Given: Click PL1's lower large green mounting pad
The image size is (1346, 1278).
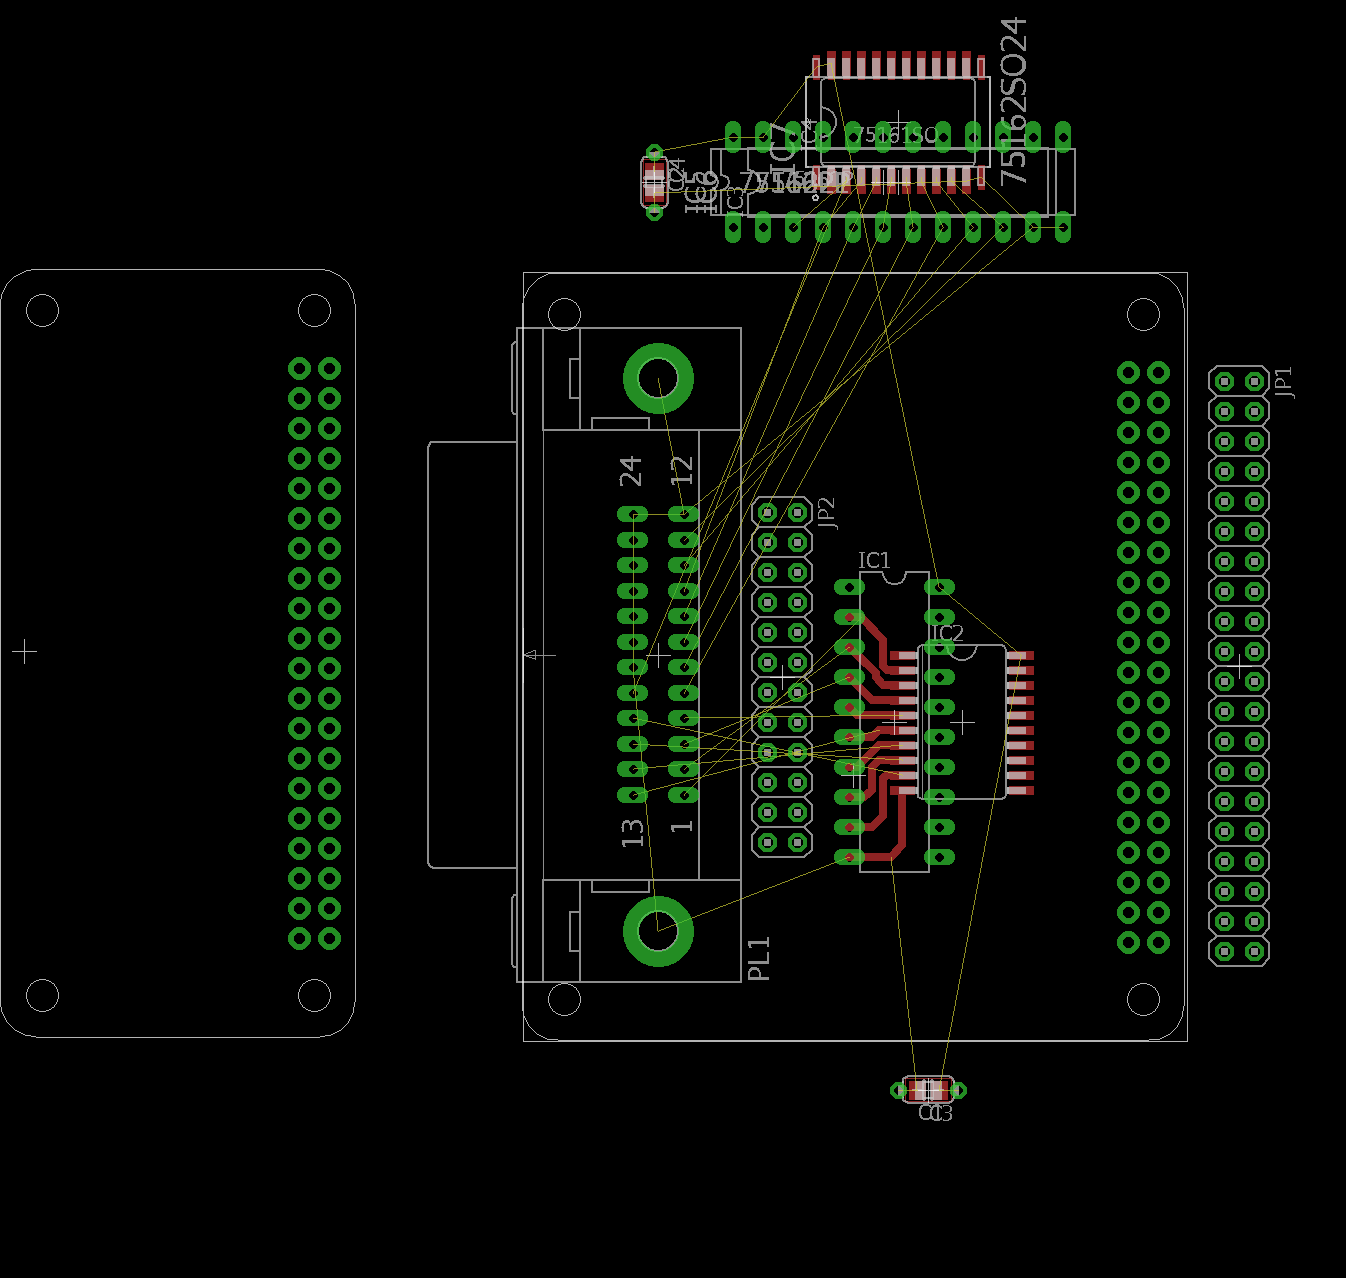Looking at the screenshot, I should [658, 931].
